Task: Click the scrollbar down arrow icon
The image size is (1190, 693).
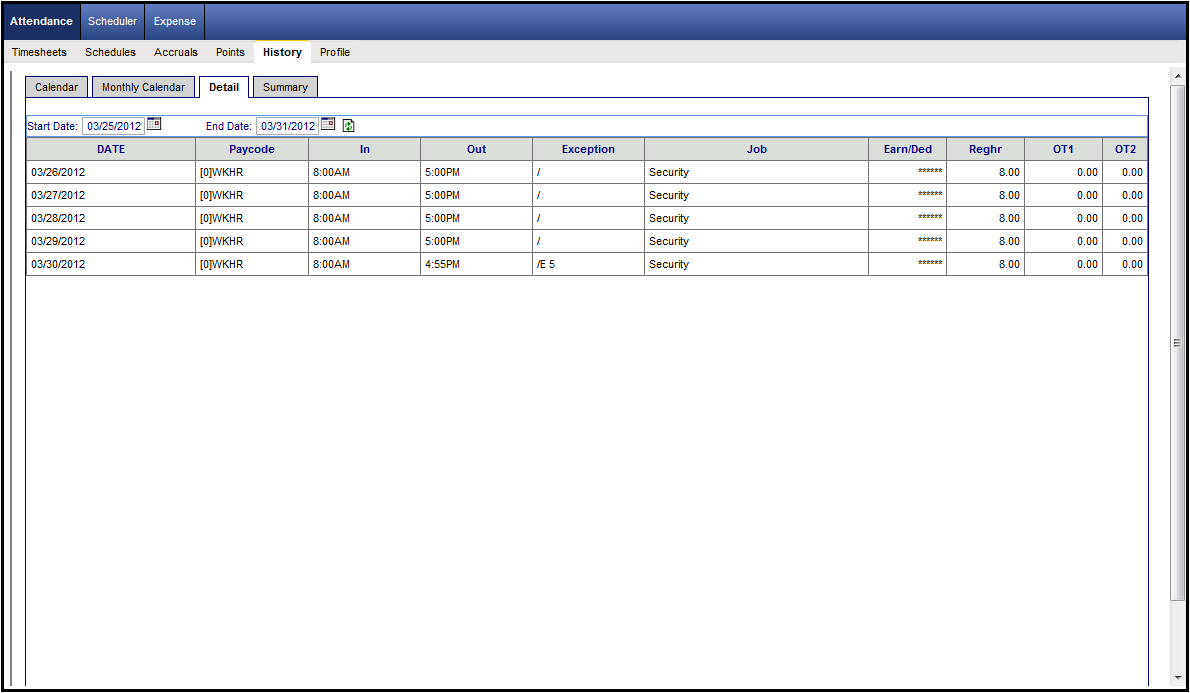Action: tap(1176, 678)
